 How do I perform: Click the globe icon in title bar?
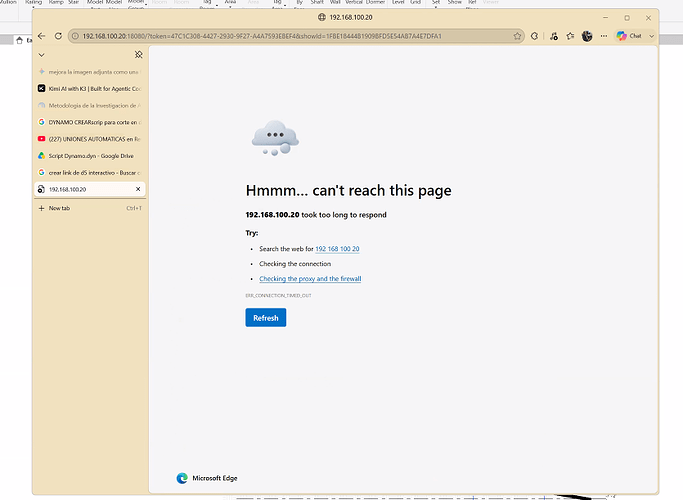pos(321,17)
